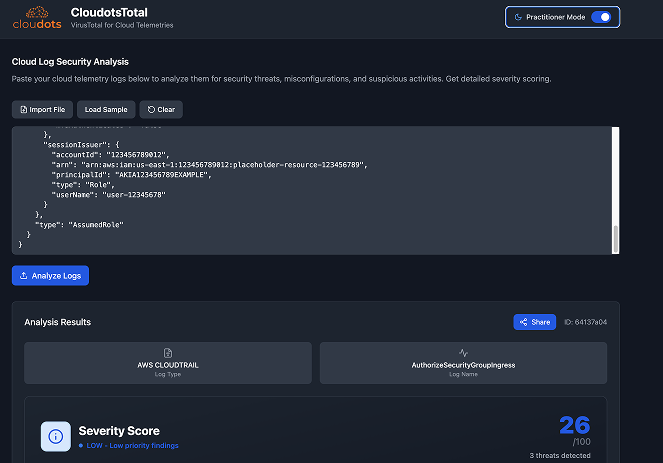Toggle the Practitioner Mode switch

click(601, 17)
